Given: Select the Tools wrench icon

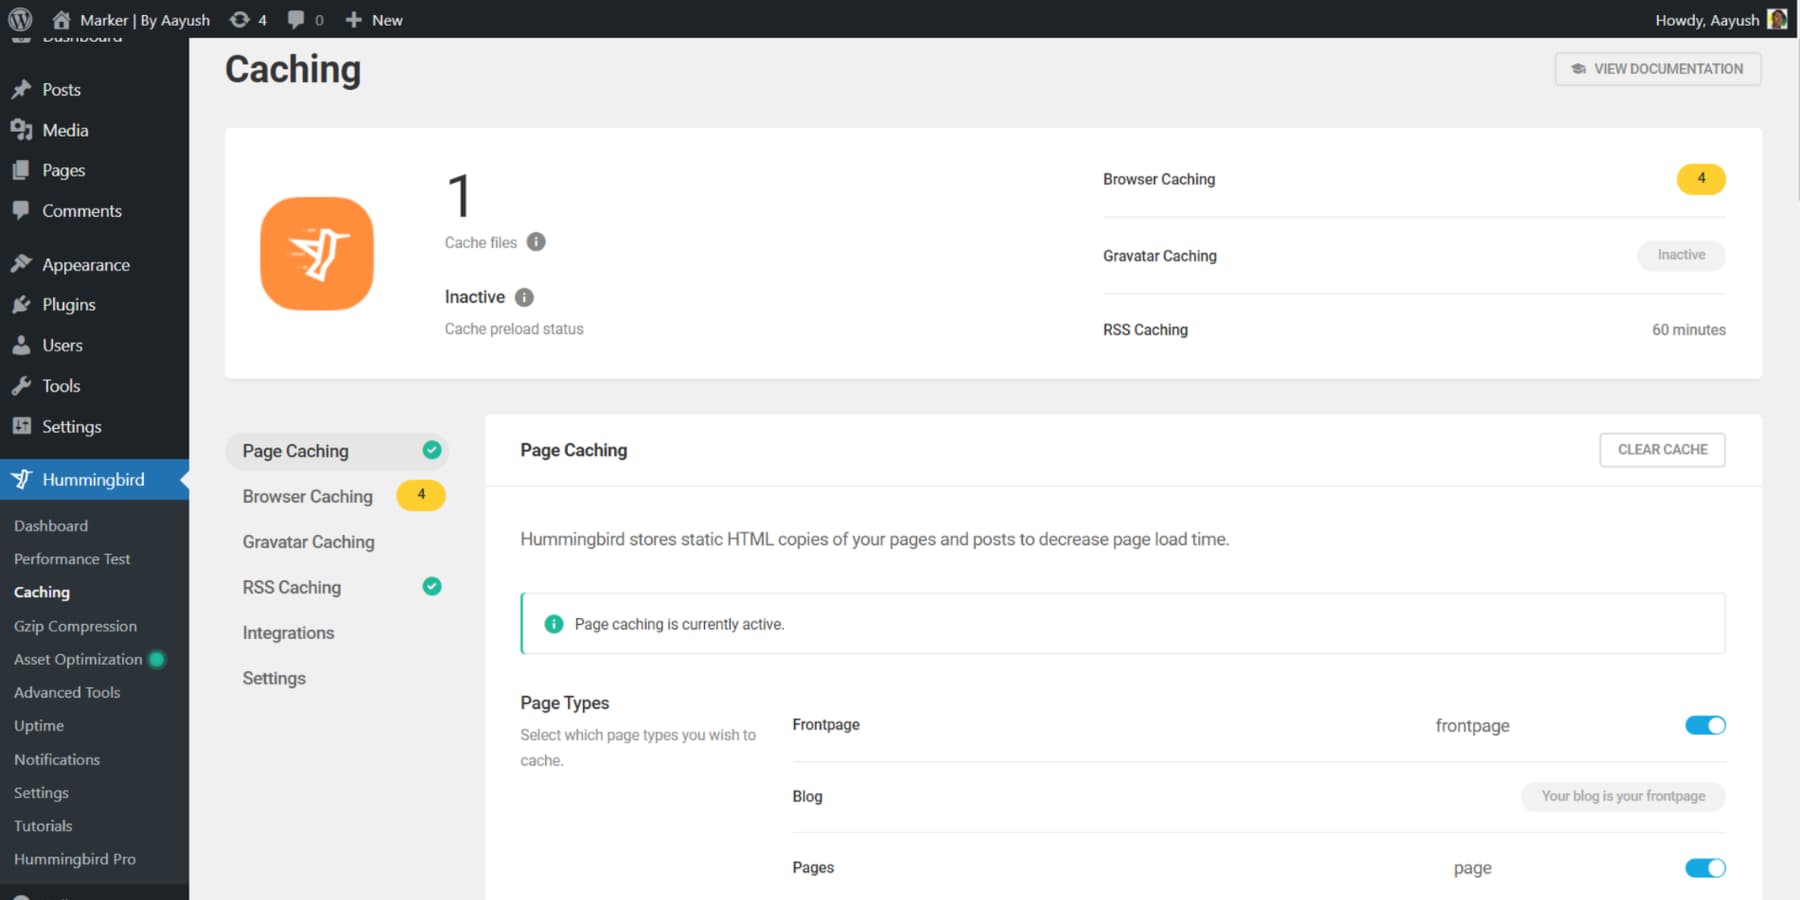Looking at the screenshot, I should [22, 385].
